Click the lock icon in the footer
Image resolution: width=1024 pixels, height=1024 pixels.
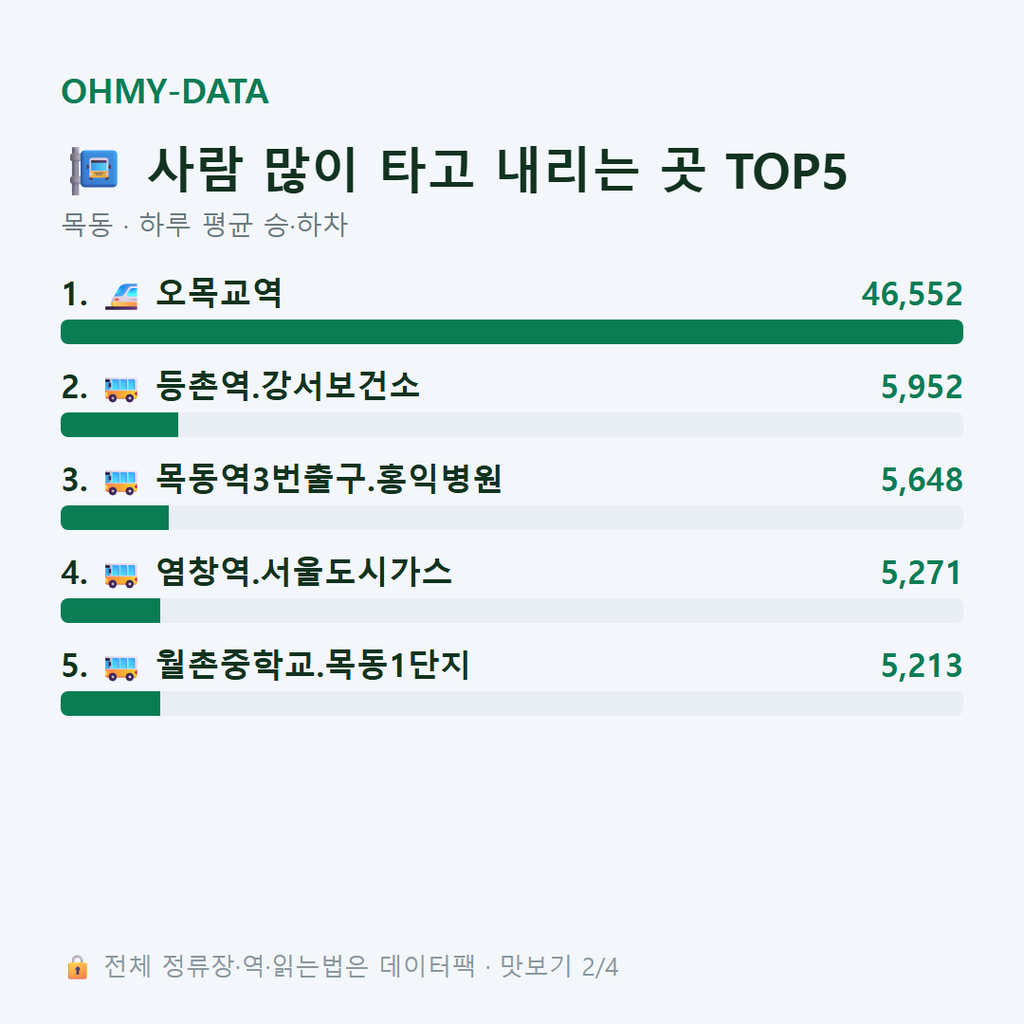tap(77, 967)
